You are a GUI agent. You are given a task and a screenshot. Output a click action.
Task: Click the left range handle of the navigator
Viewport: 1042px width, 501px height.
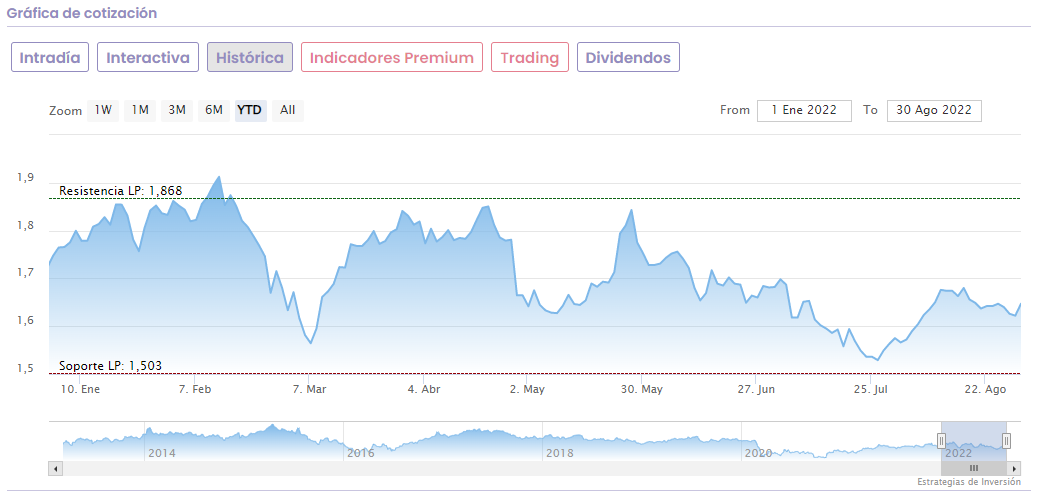pyautogui.click(x=941, y=441)
